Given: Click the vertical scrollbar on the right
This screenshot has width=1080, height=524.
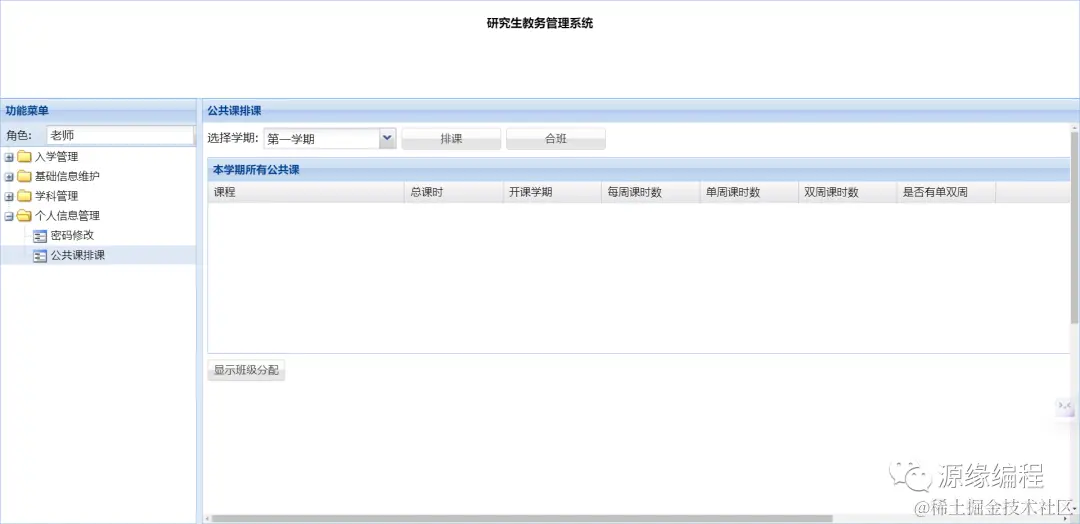Looking at the screenshot, I should 1074,227.
